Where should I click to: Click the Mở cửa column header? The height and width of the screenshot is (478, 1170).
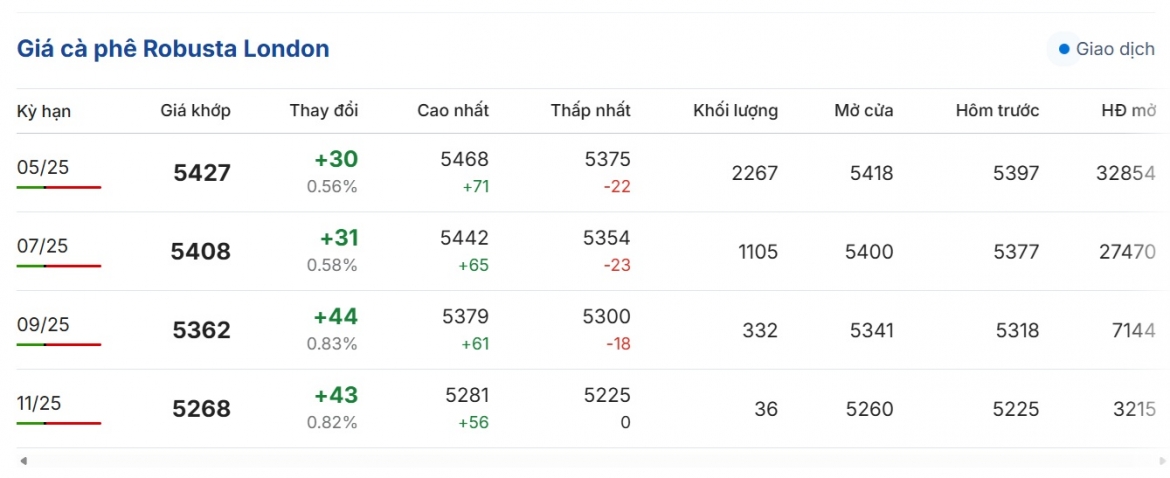pyautogui.click(x=864, y=111)
